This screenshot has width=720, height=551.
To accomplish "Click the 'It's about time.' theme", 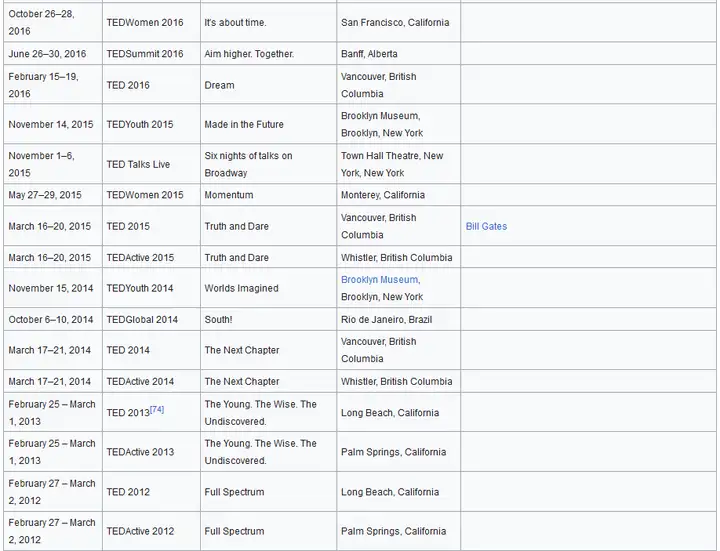I will click(235, 22).
